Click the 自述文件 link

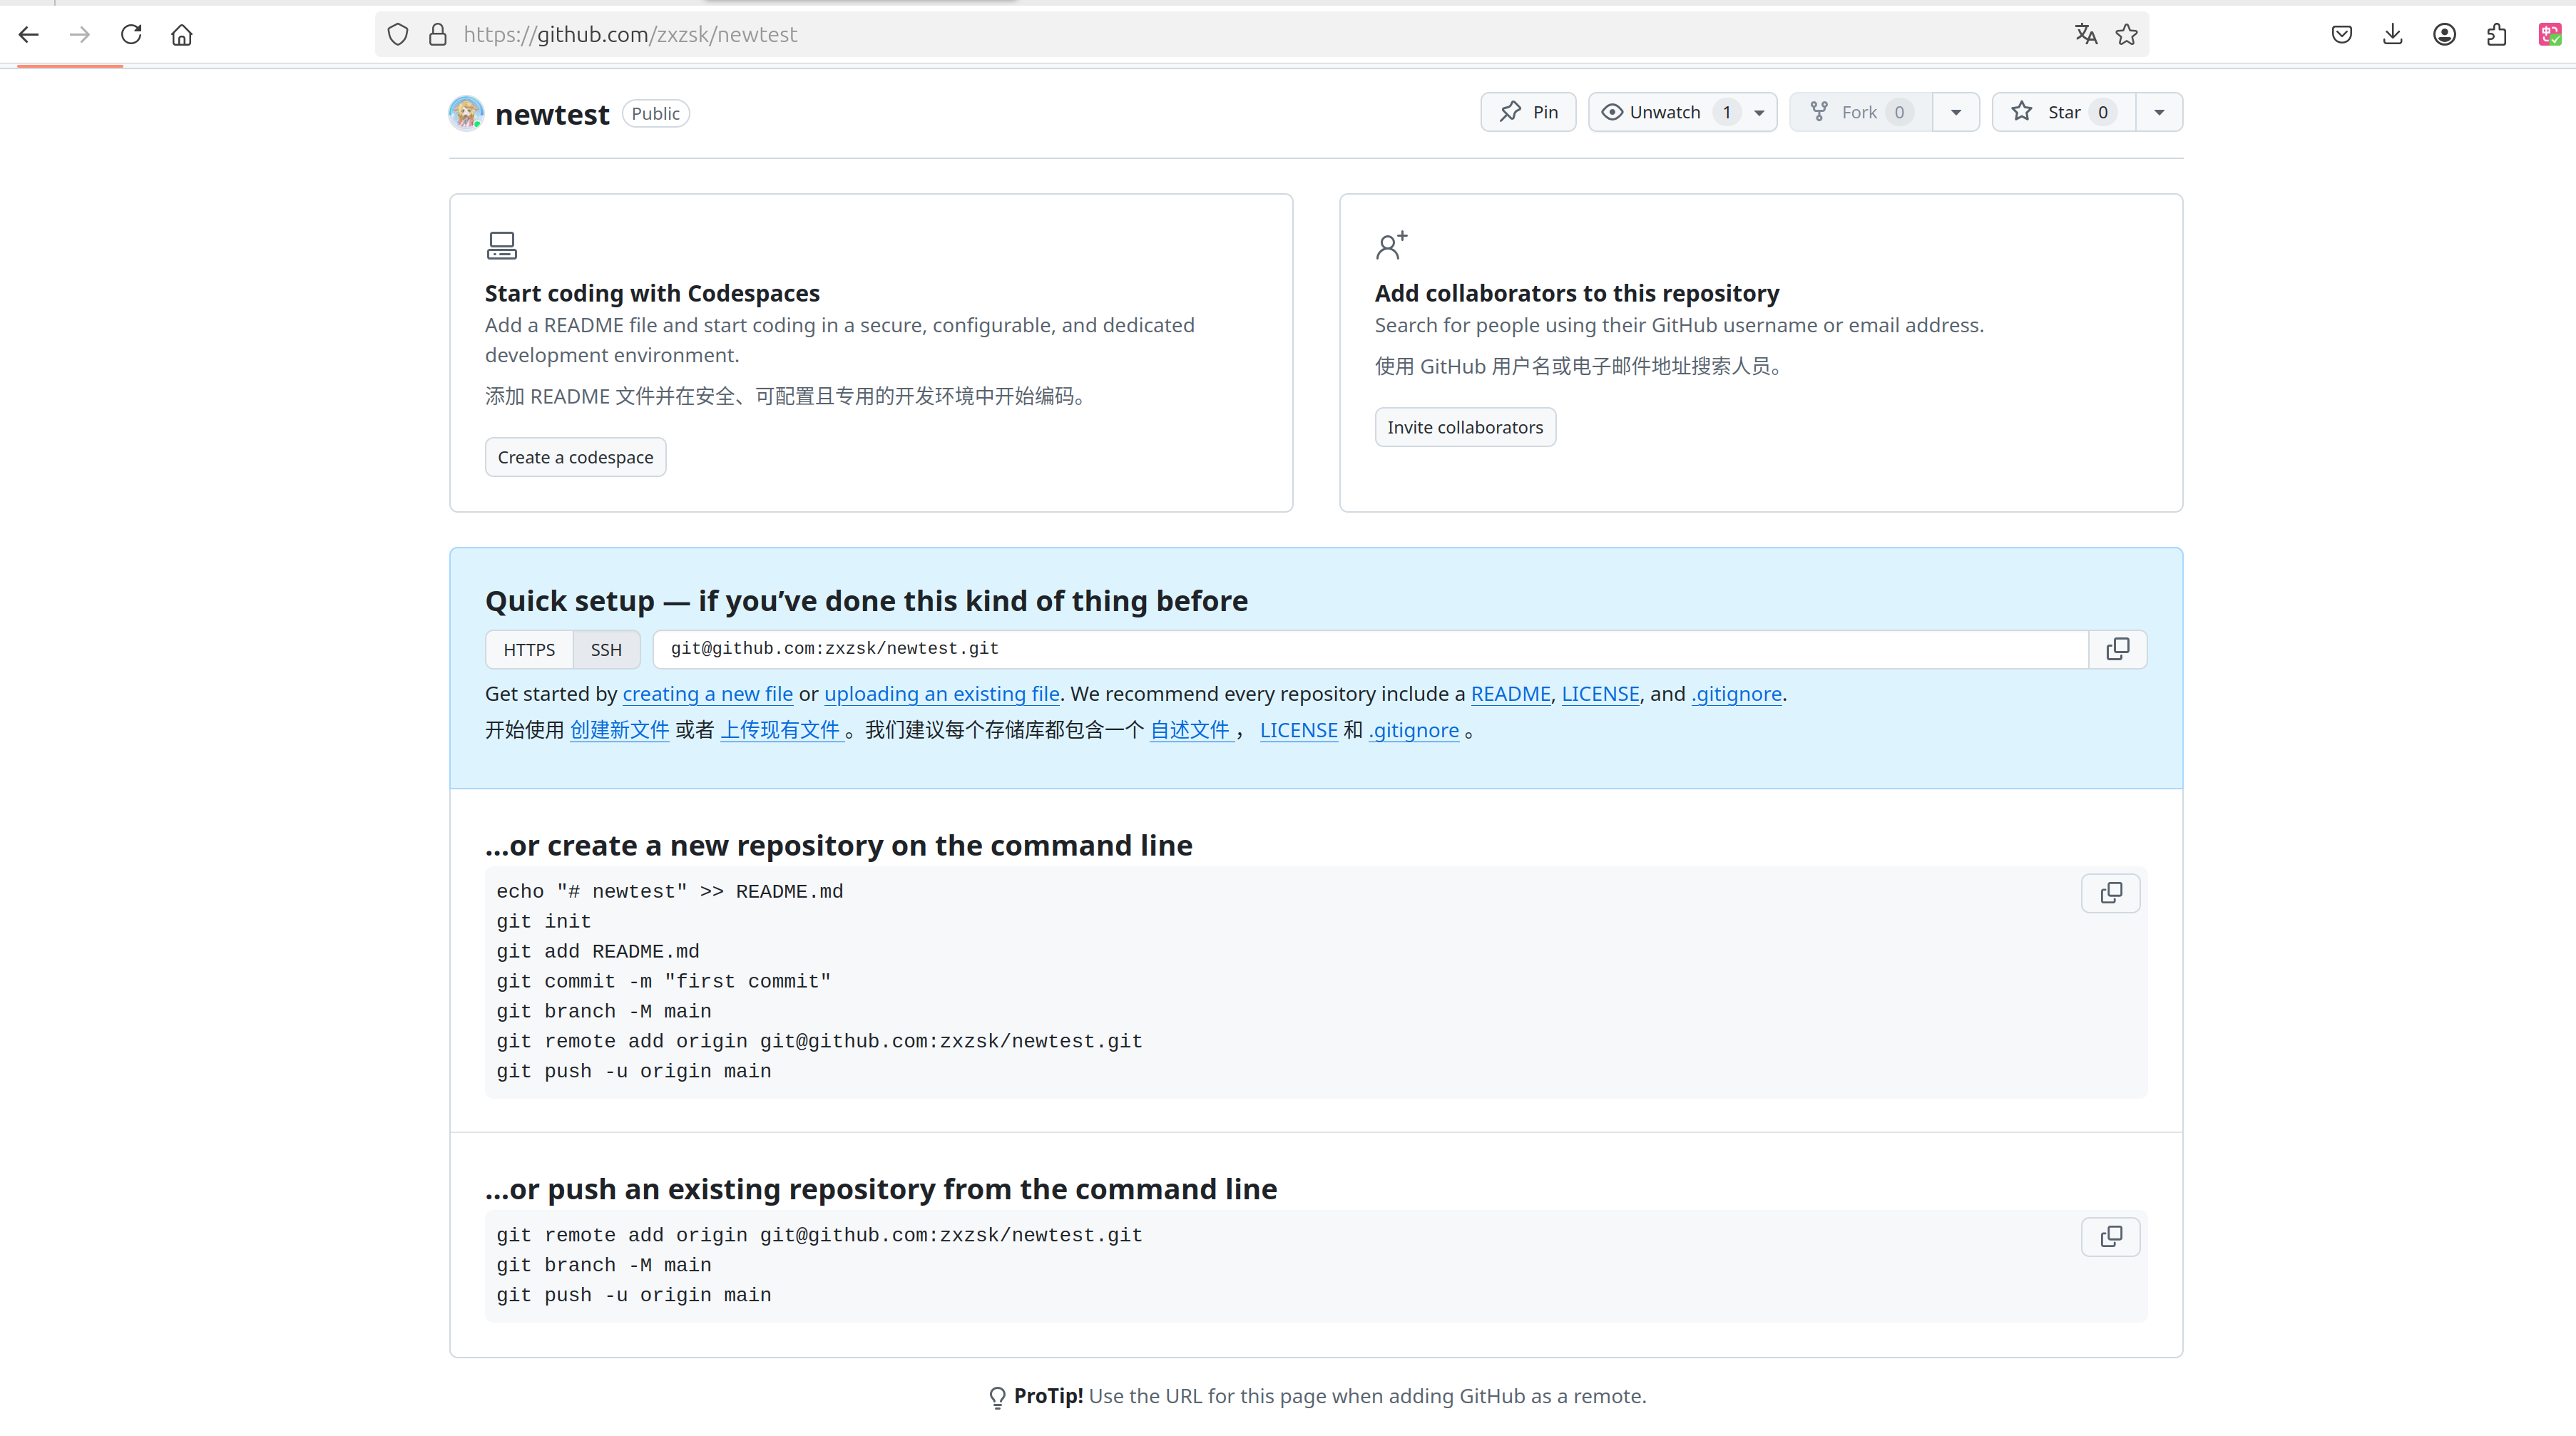(x=1190, y=730)
